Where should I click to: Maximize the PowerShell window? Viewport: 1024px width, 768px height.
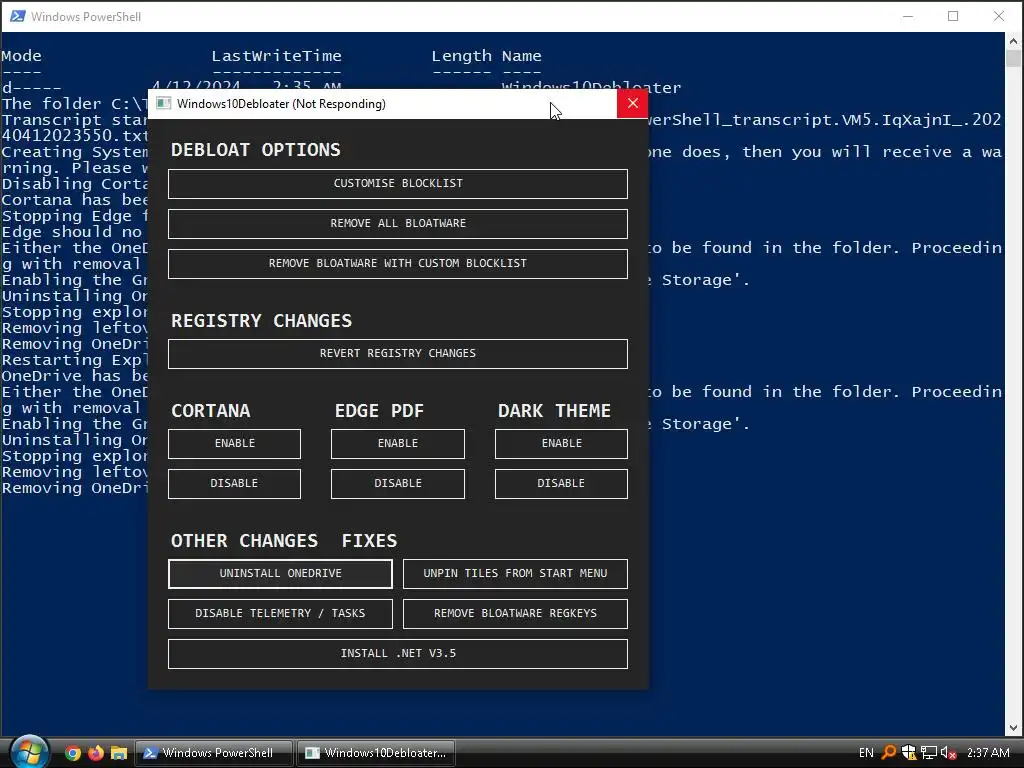point(953,16)
